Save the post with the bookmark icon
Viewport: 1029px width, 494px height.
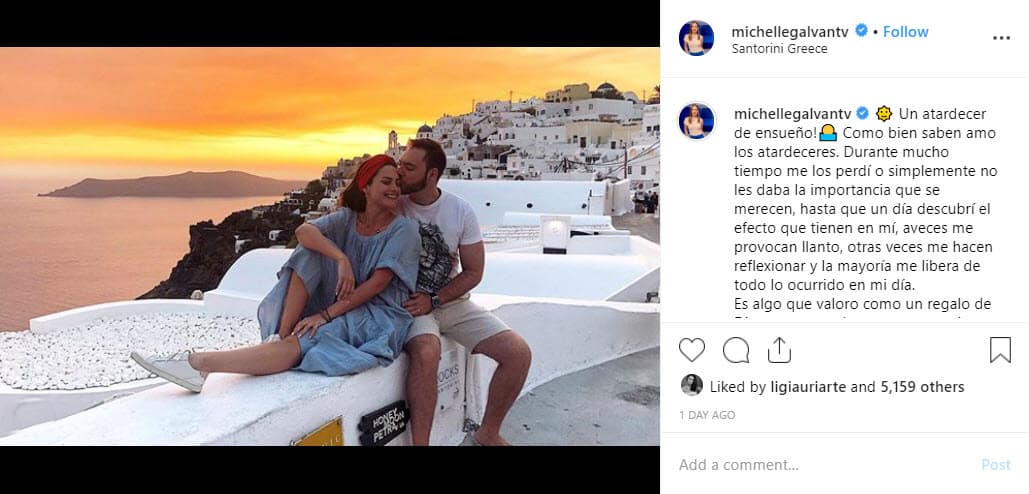[x=1000, y=350]
